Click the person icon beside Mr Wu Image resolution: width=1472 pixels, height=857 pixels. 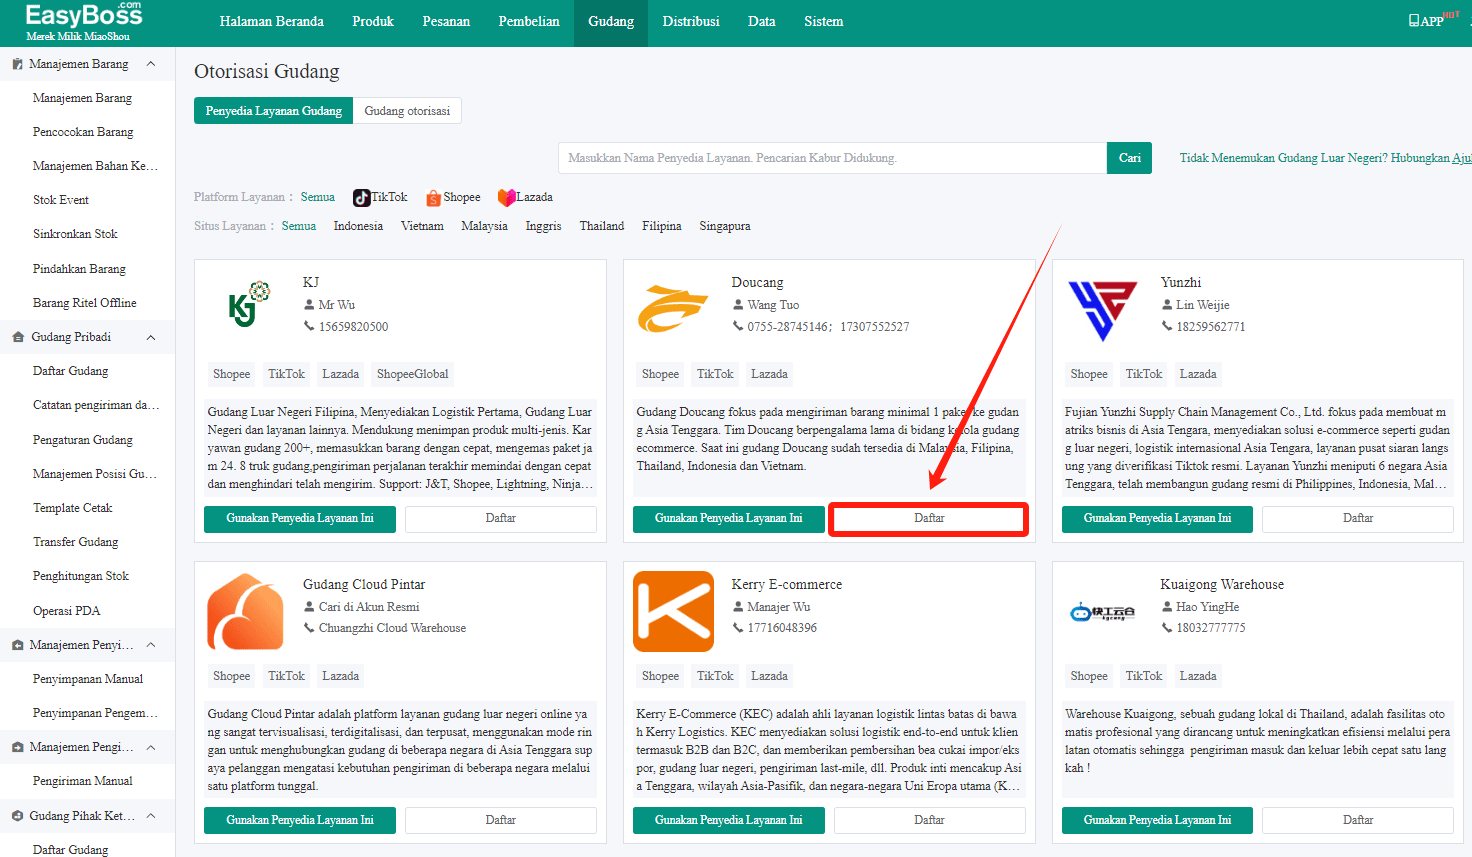tap(309, 305)
